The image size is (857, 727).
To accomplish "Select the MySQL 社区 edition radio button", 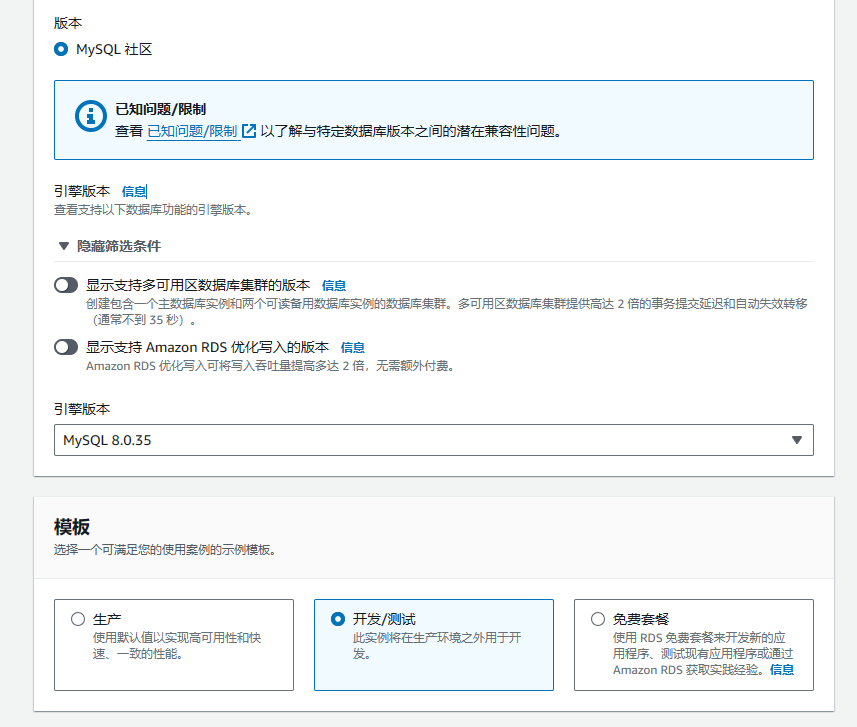I will [x=61, y=49].
